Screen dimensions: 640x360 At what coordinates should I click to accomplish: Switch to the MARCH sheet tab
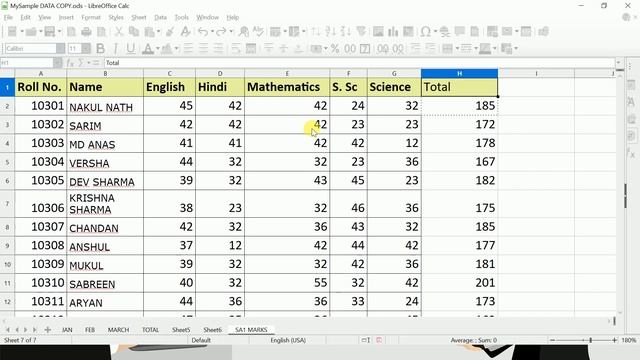(x=118, y=329)
